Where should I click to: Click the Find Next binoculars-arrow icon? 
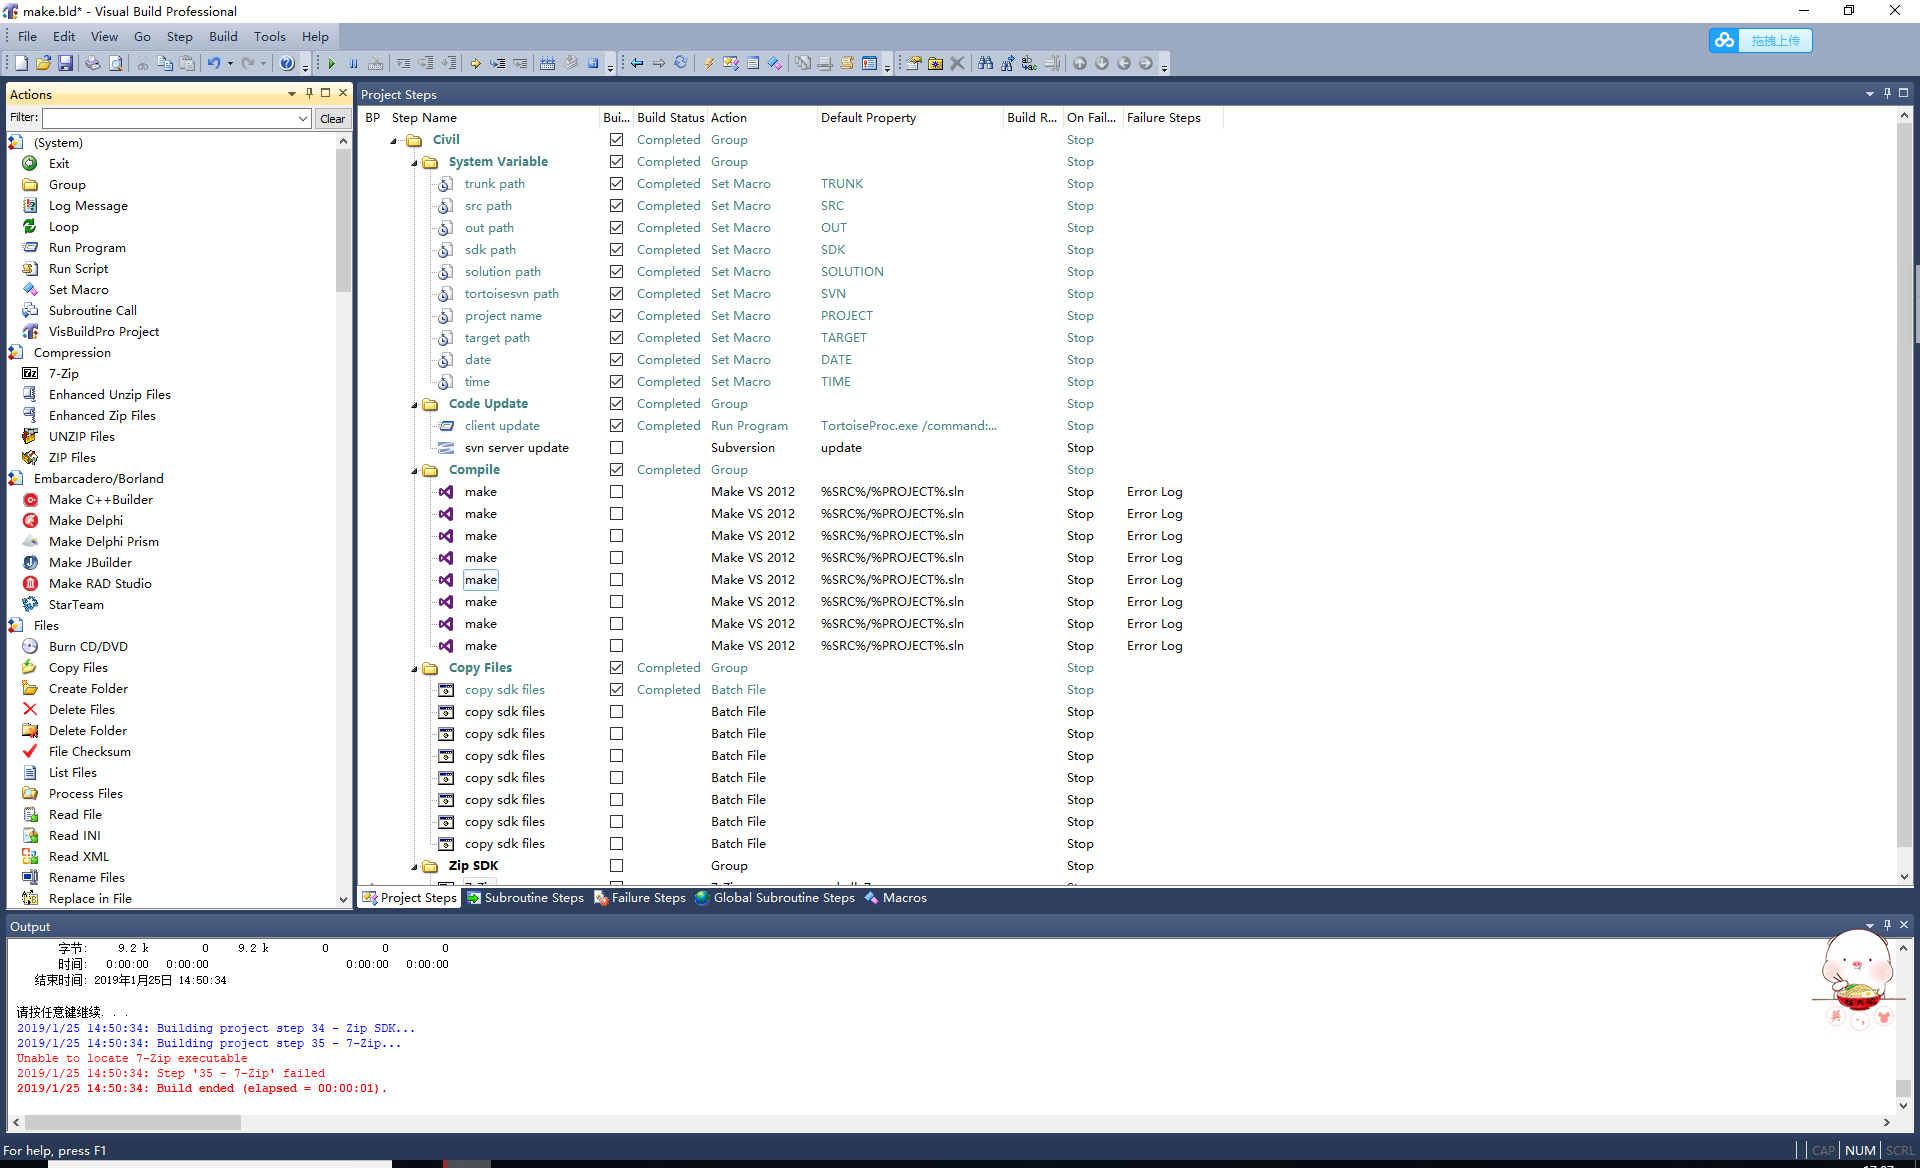click(x=1008, y=63)
